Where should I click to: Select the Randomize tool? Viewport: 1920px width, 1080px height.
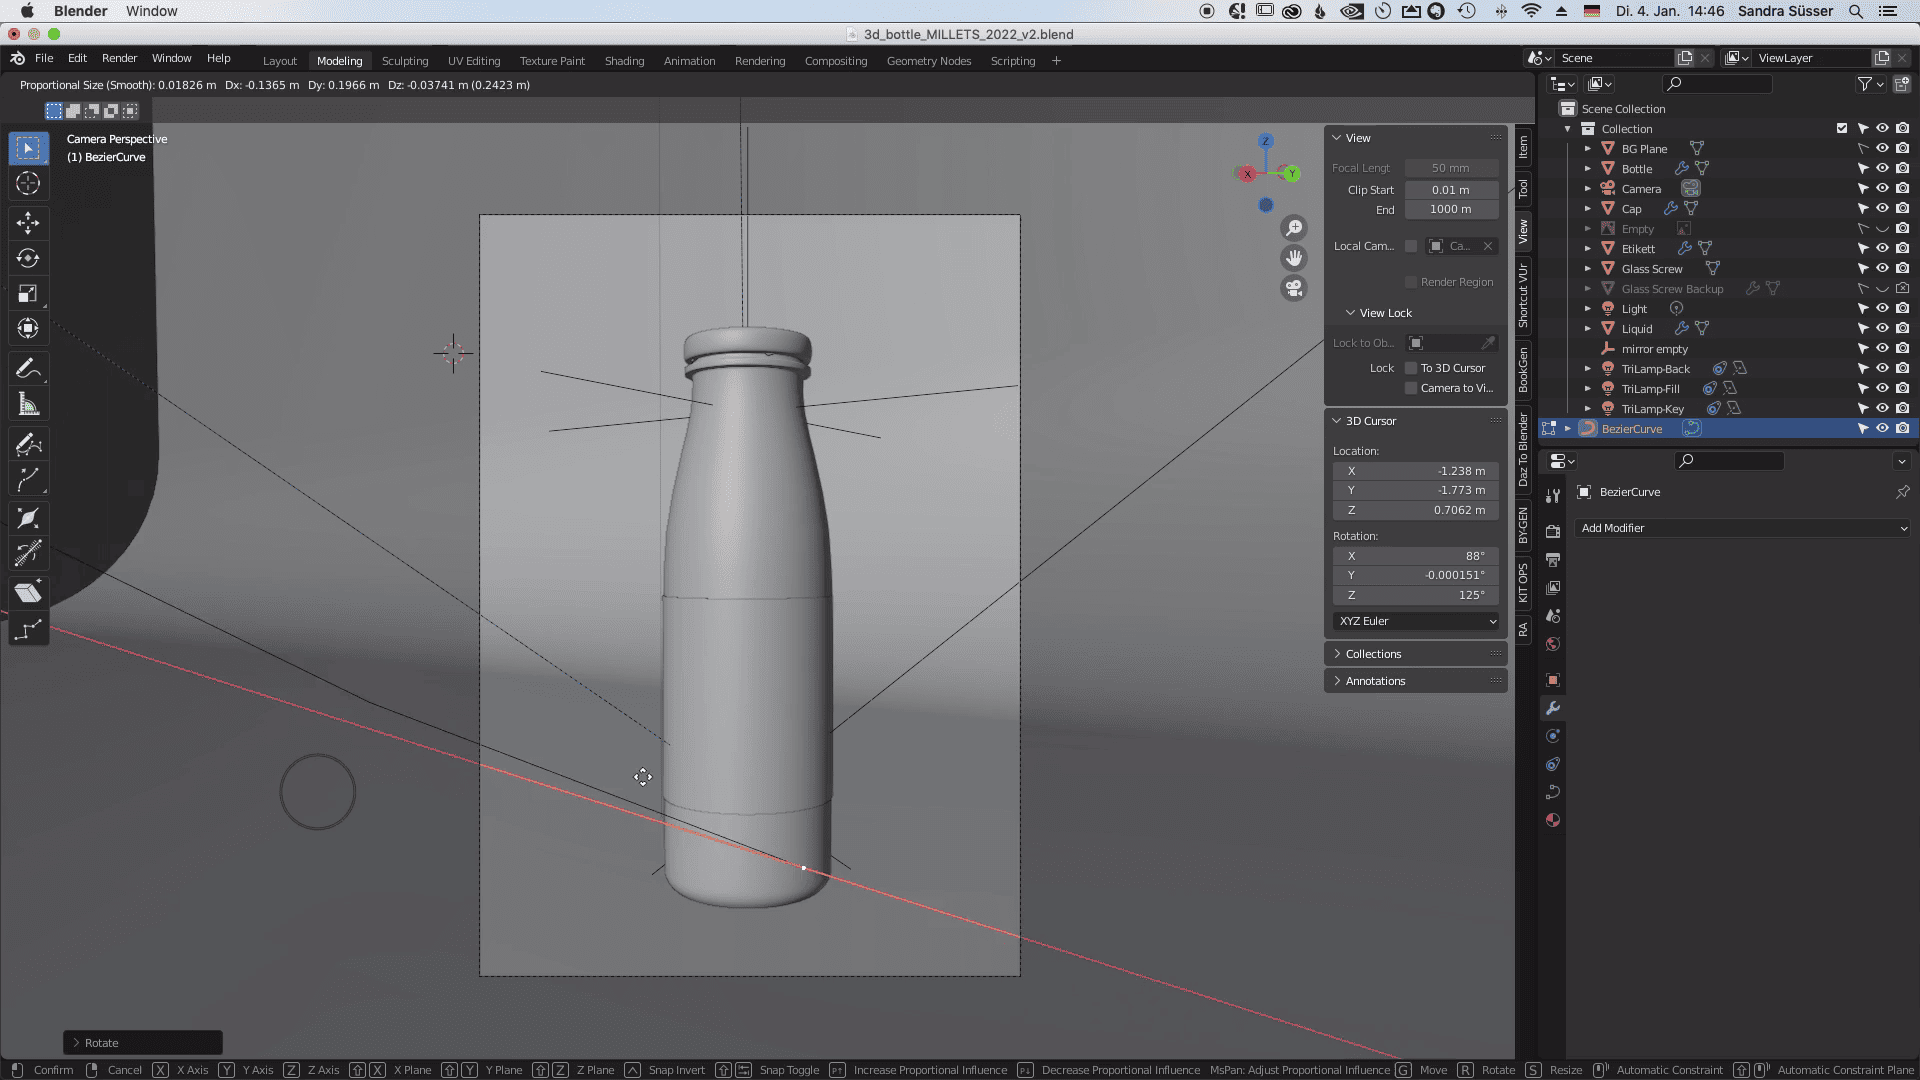pos(28,629)
